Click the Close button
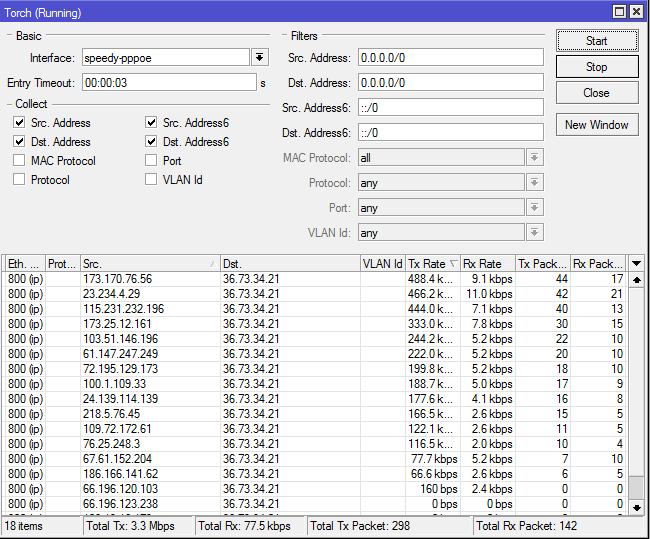 pyautogui.click(x=596, y=93)
